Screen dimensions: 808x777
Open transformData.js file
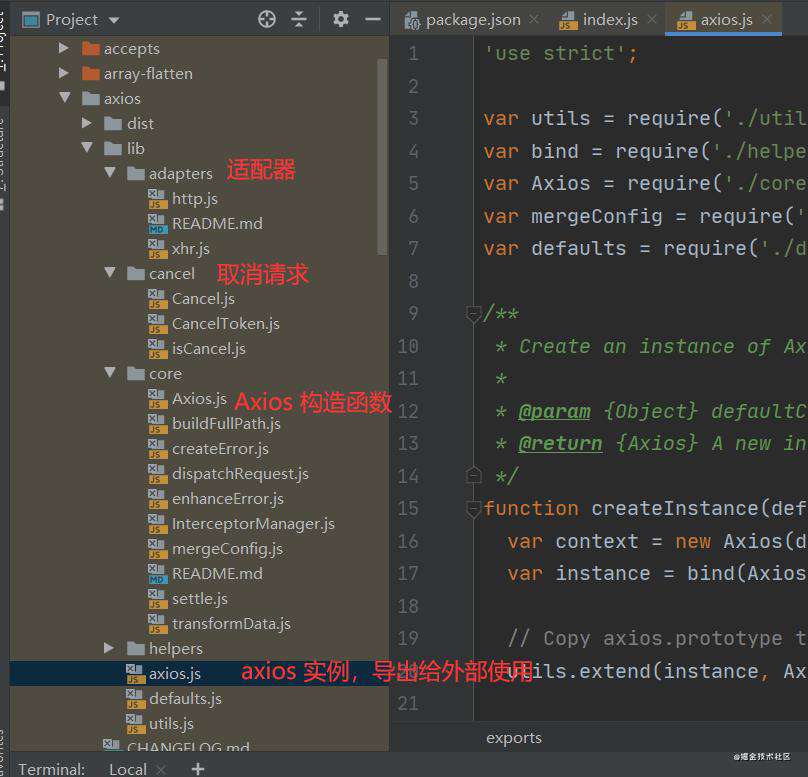[231, 624]
